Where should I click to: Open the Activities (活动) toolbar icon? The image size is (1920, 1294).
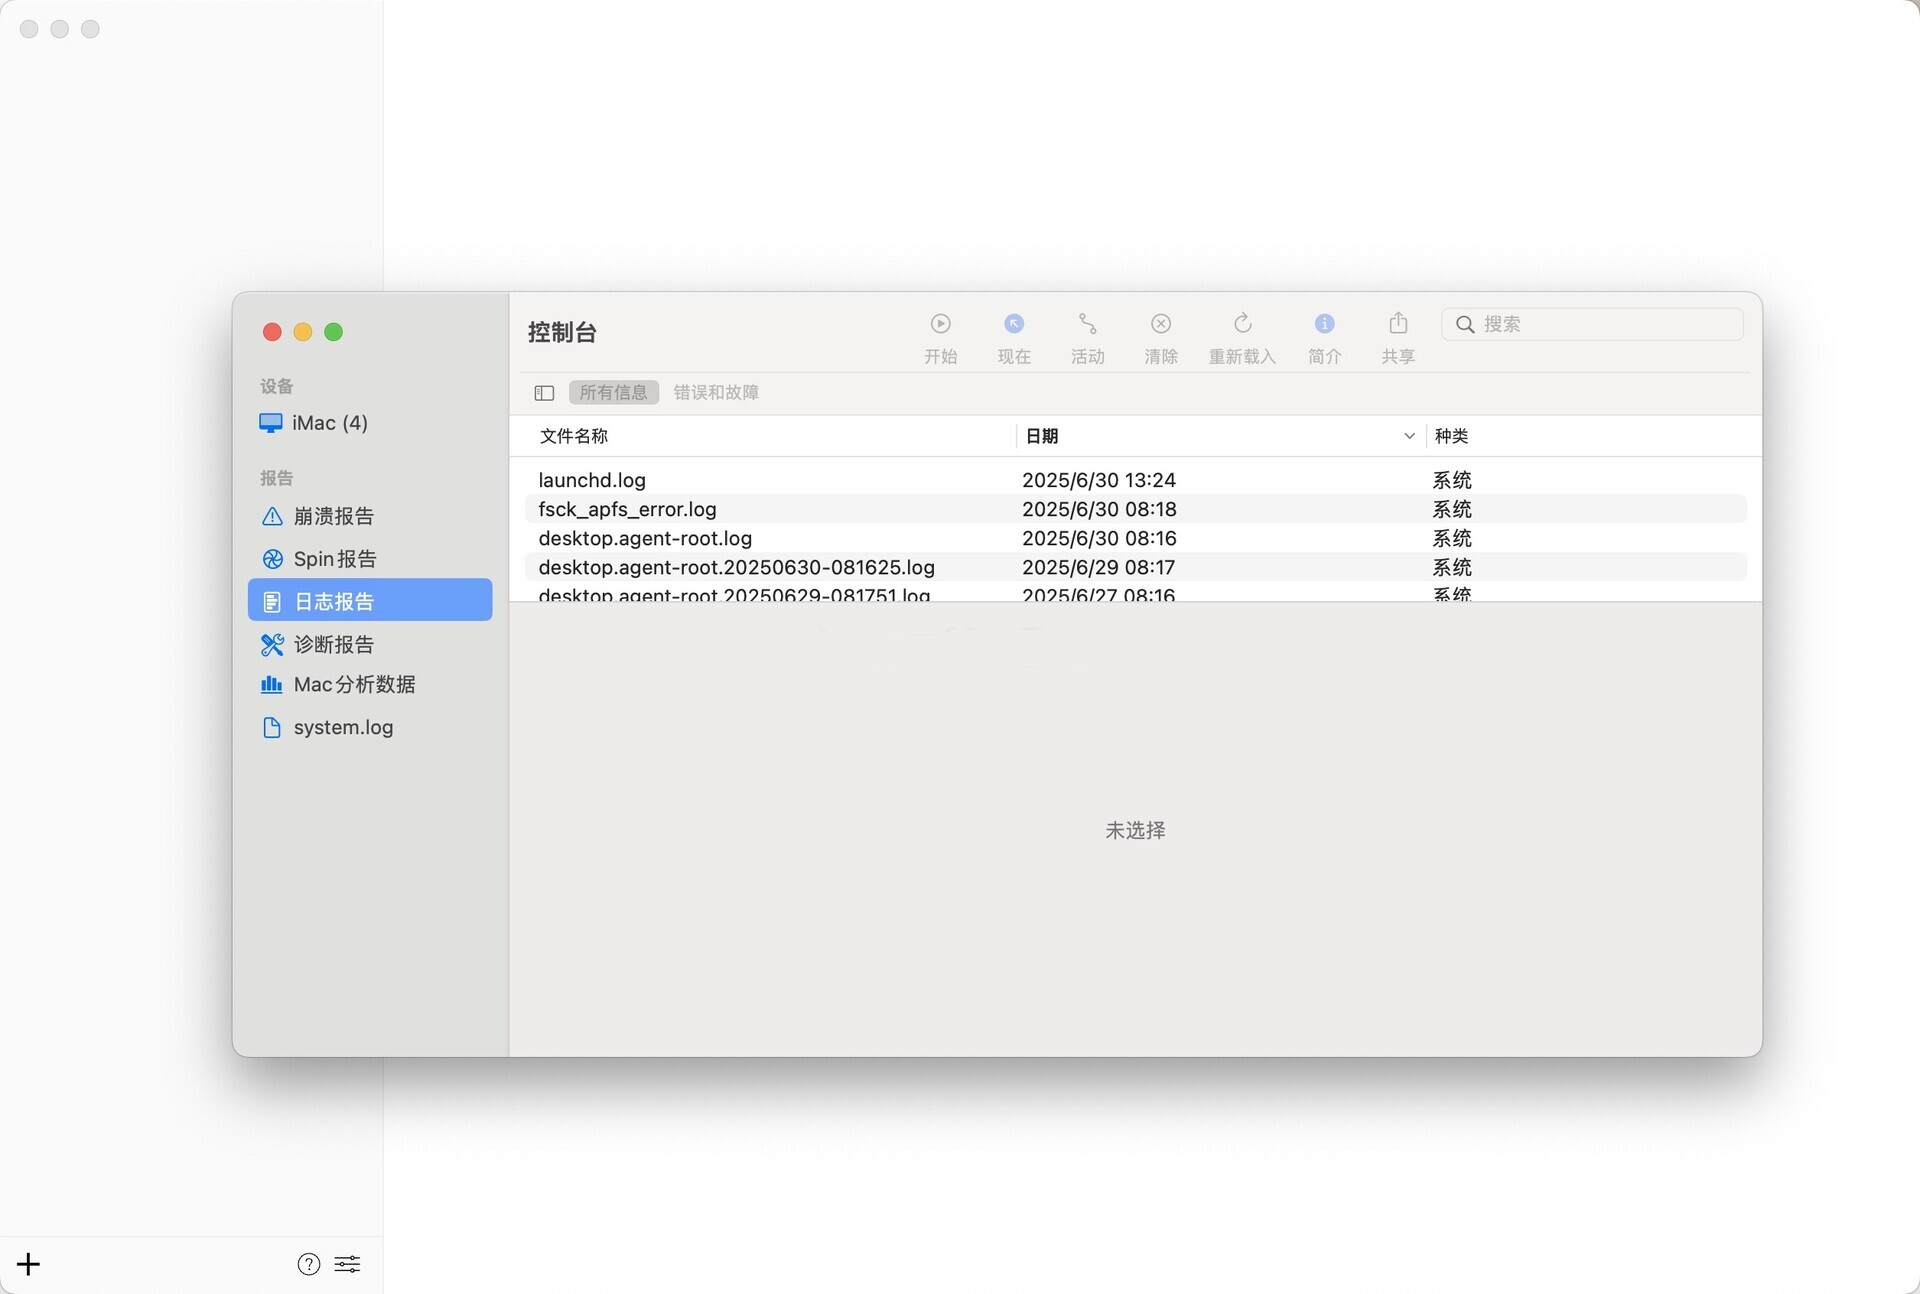point(1087,324)
